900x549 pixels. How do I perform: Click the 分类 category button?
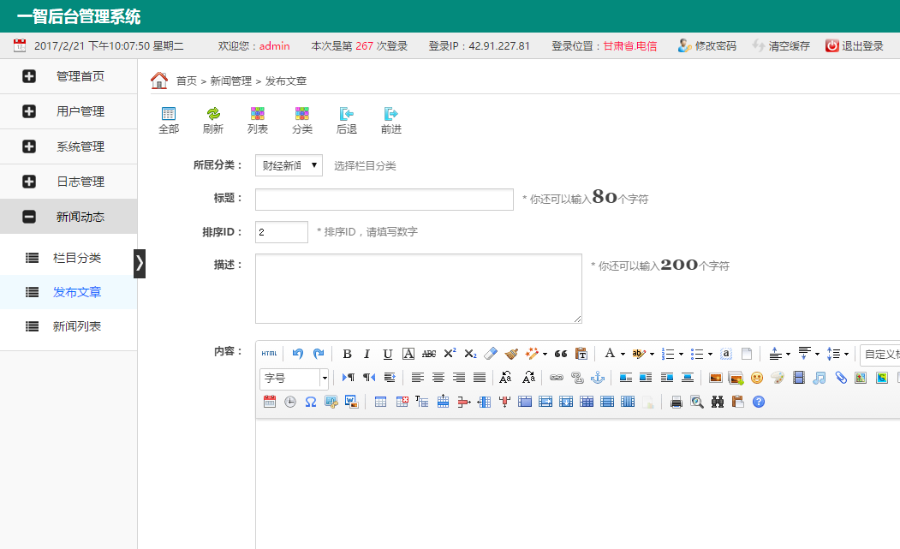pos(302,121)
